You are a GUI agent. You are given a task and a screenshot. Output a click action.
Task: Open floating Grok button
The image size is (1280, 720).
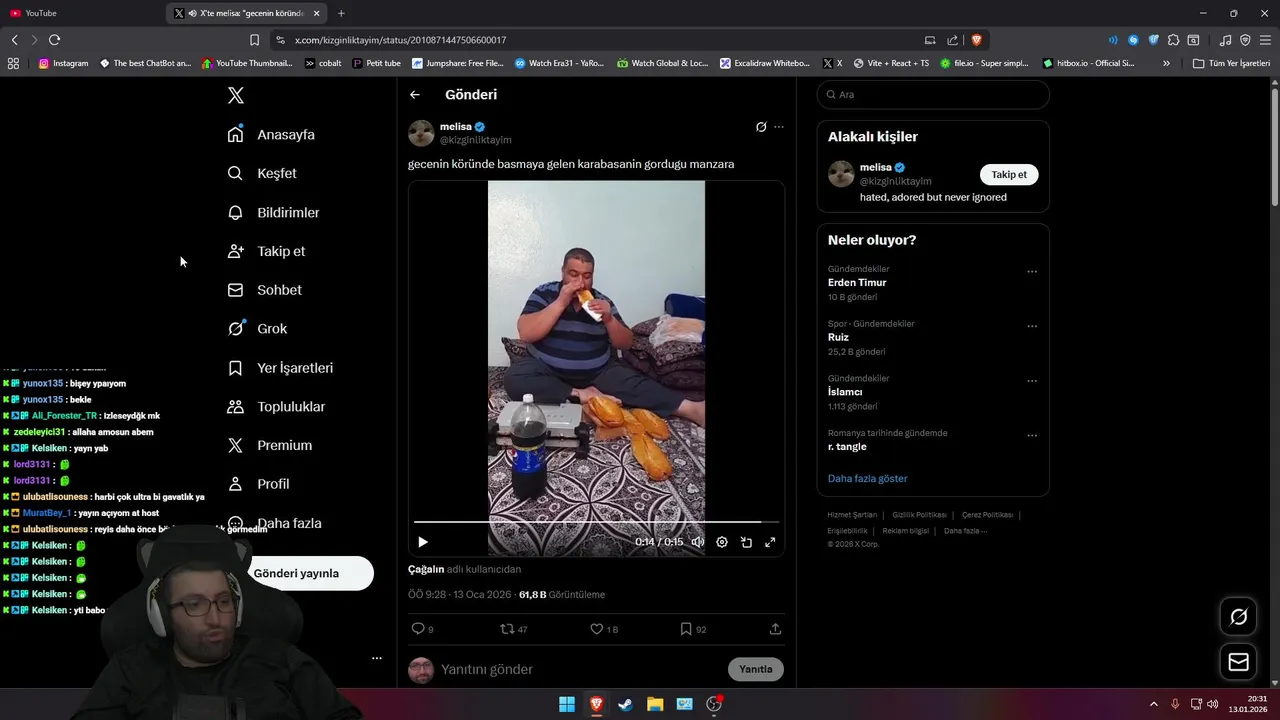(1238, 617)
